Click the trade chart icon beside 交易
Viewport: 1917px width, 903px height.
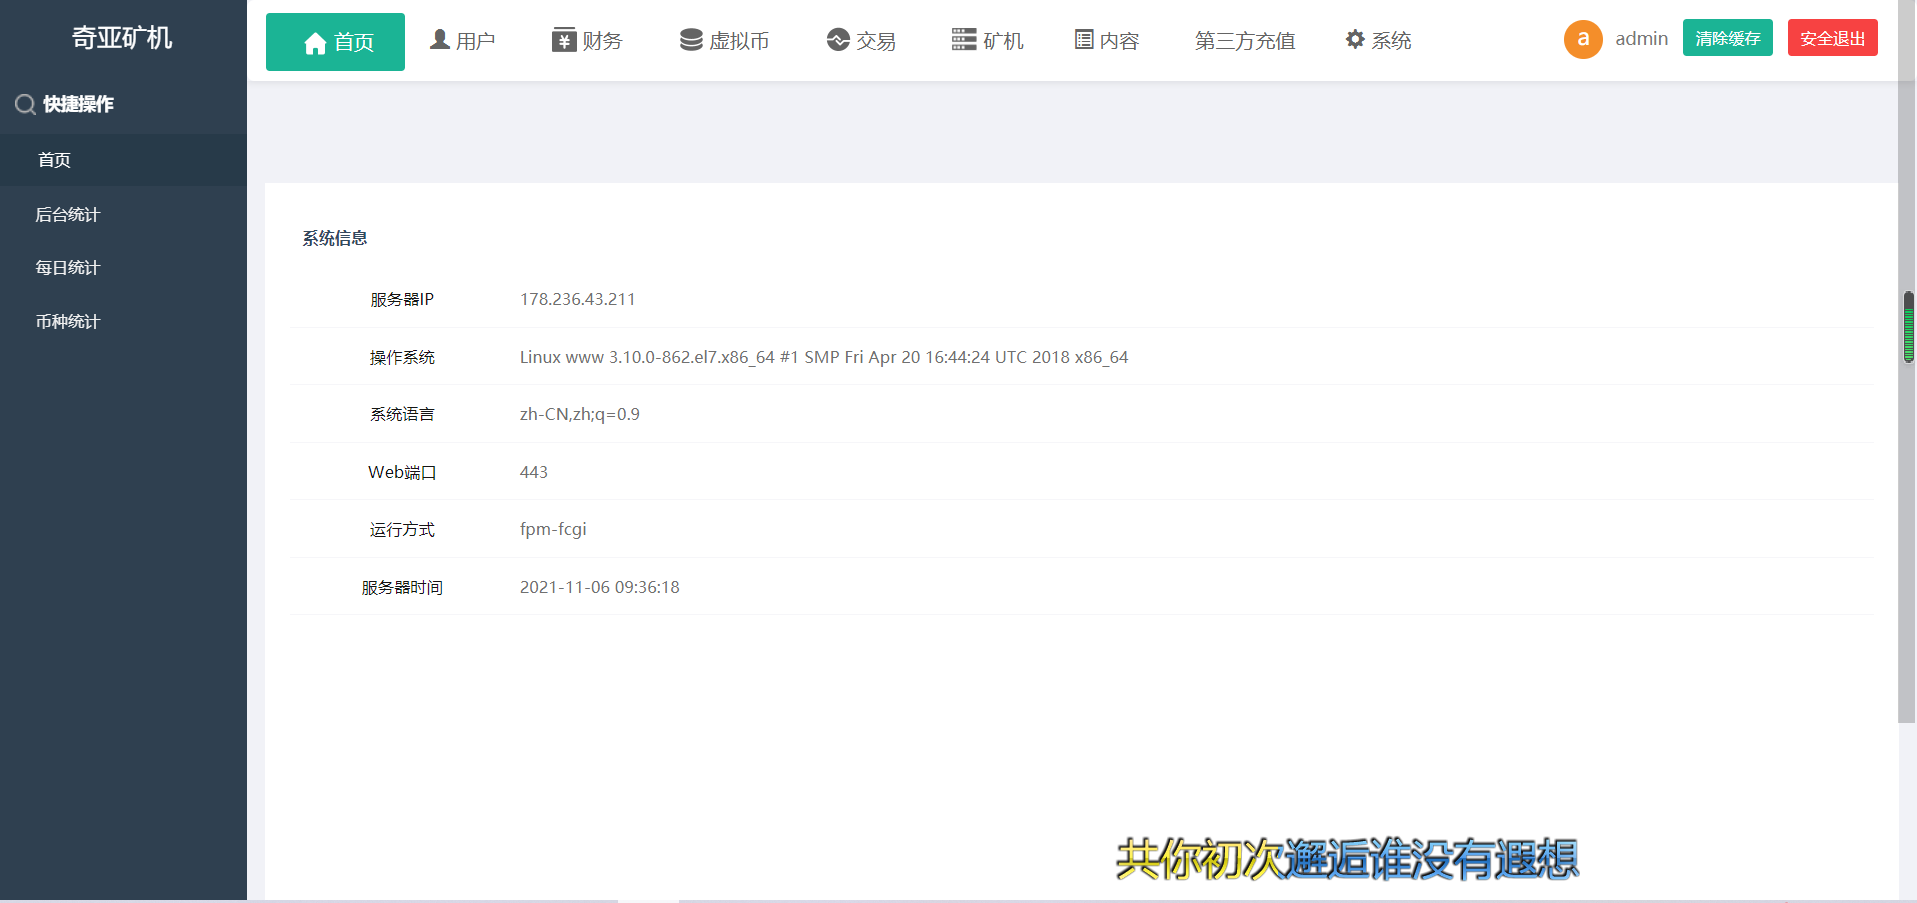[838, 40]
